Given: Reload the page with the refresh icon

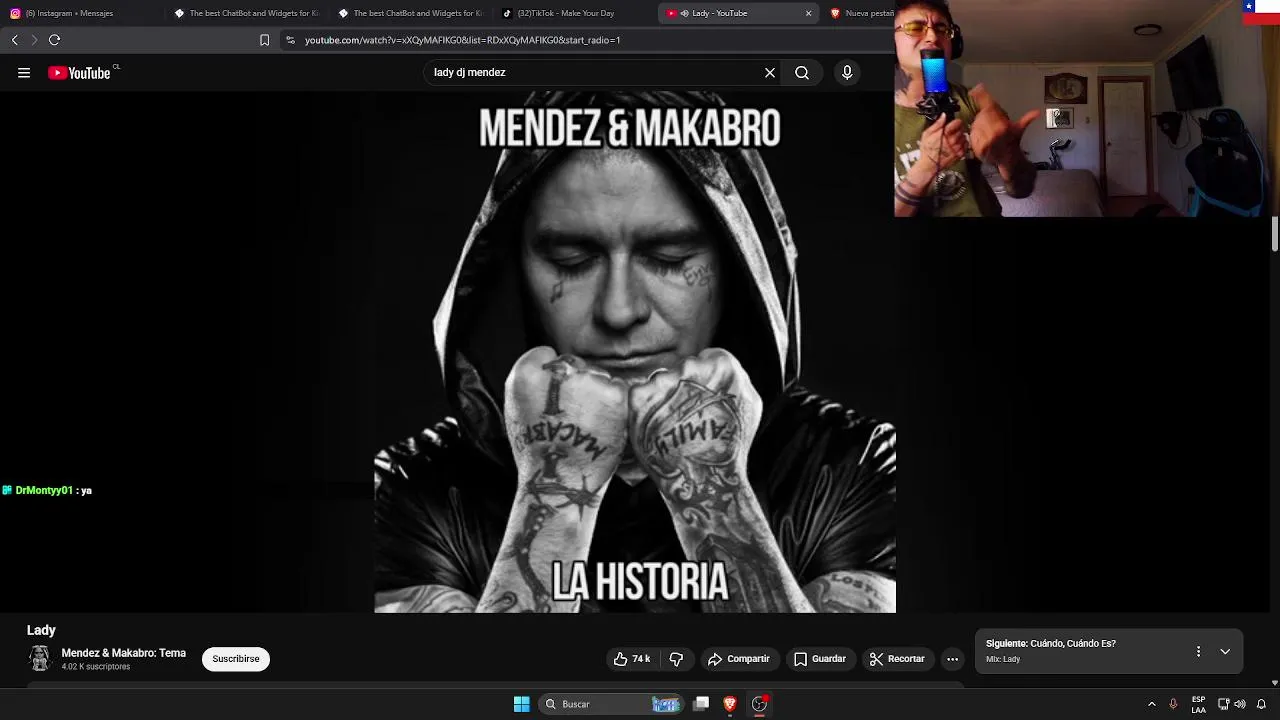Looking at the screenshot, I should [54, 40].
